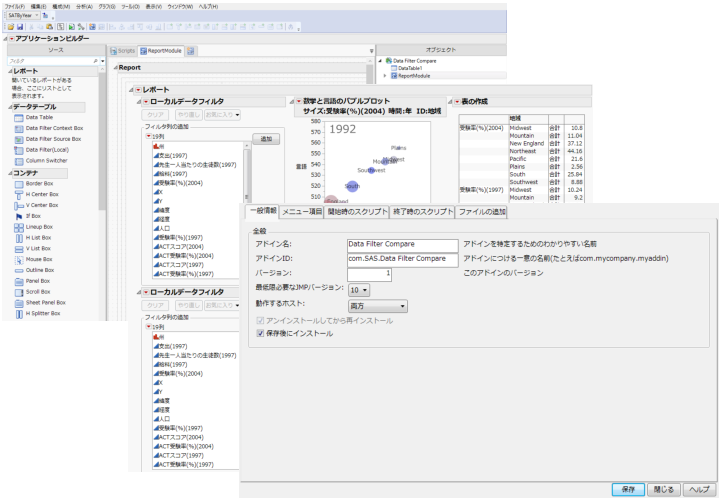
Task: Click the icon next to SATByYear dropdown
Action: click(x=45, y=16)
